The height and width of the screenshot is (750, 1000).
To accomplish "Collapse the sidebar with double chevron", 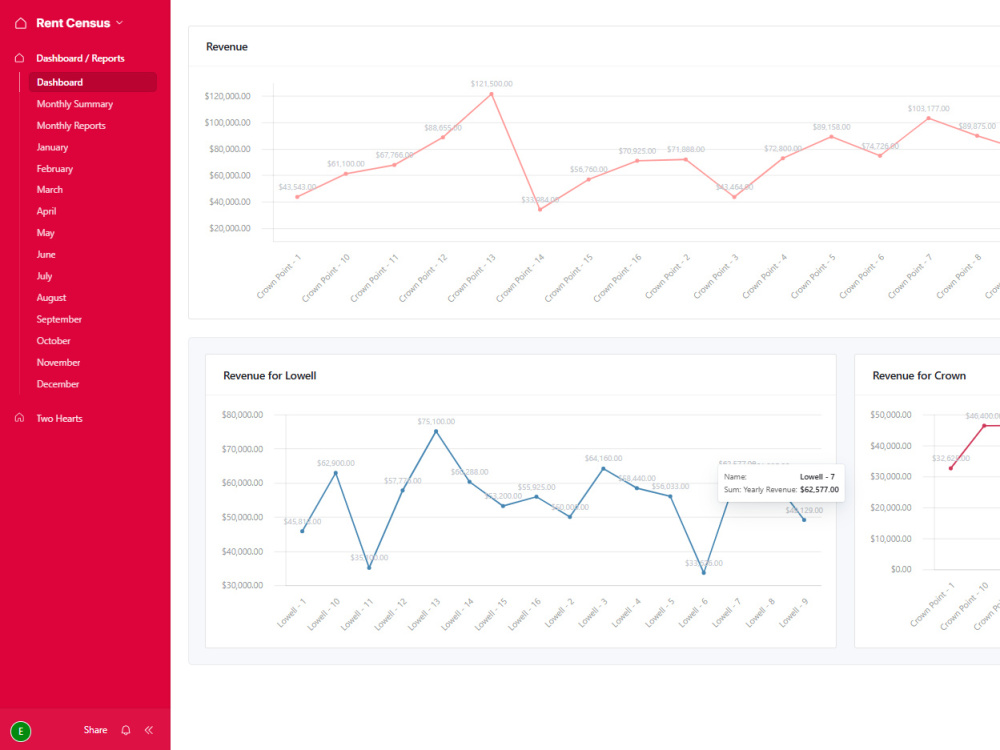I will (149, 730).
